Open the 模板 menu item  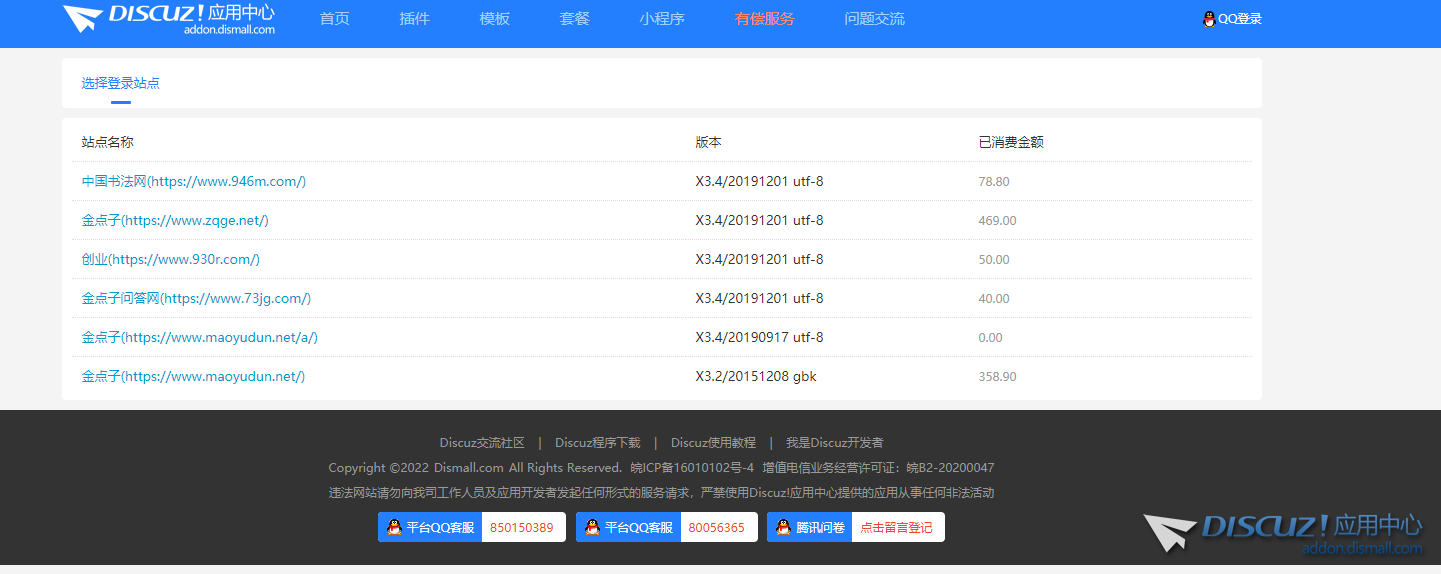coord(494,19)
